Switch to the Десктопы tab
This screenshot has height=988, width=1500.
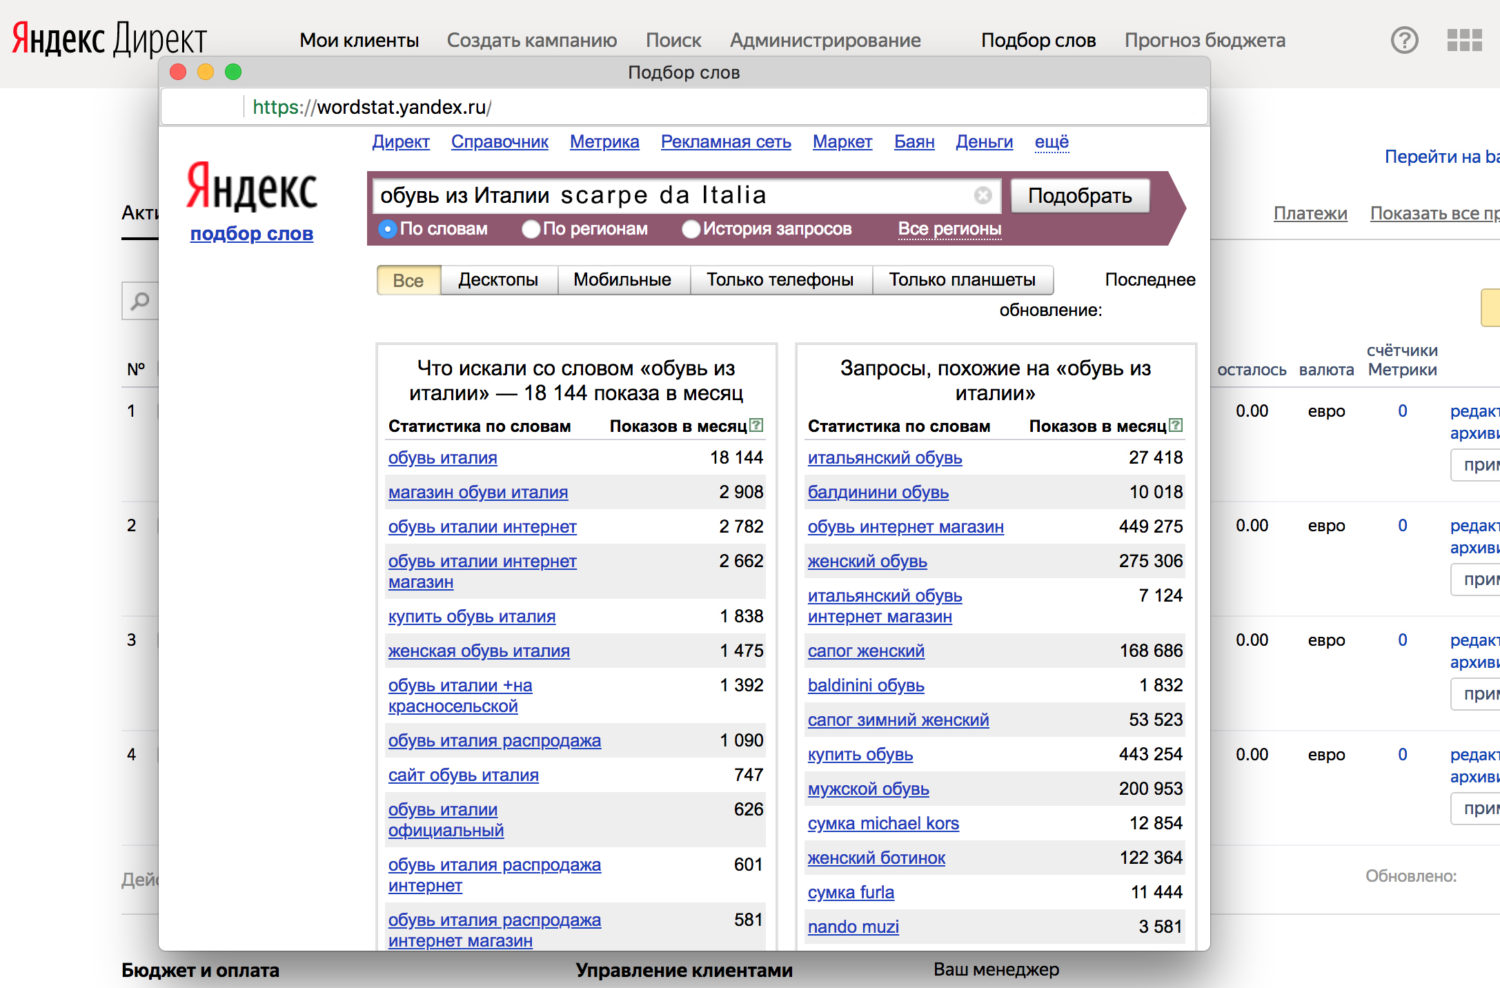(x=498, y=280)
